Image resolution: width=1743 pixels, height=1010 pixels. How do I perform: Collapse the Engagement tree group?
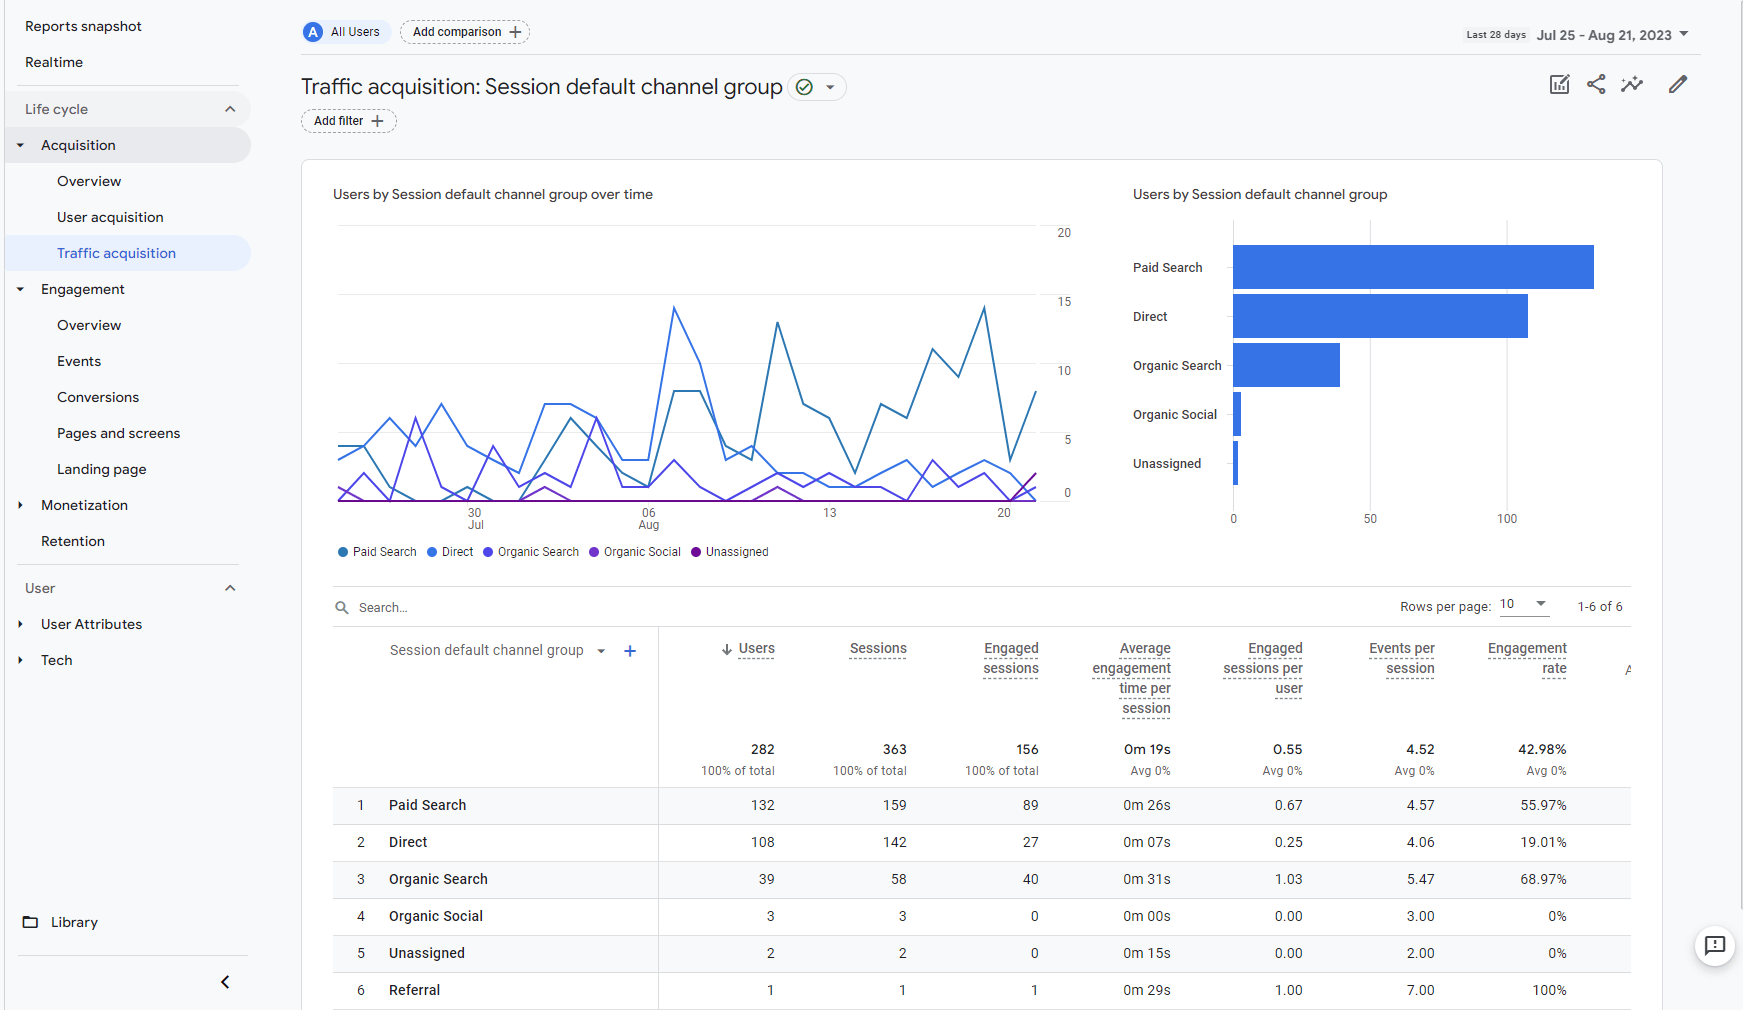[x=20, y=289]
